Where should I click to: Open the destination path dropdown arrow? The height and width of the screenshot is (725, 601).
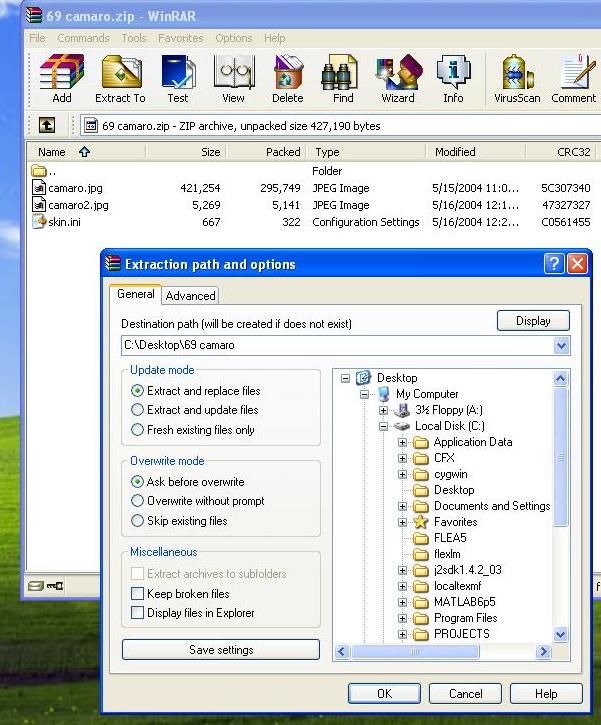tap(561, 345)
